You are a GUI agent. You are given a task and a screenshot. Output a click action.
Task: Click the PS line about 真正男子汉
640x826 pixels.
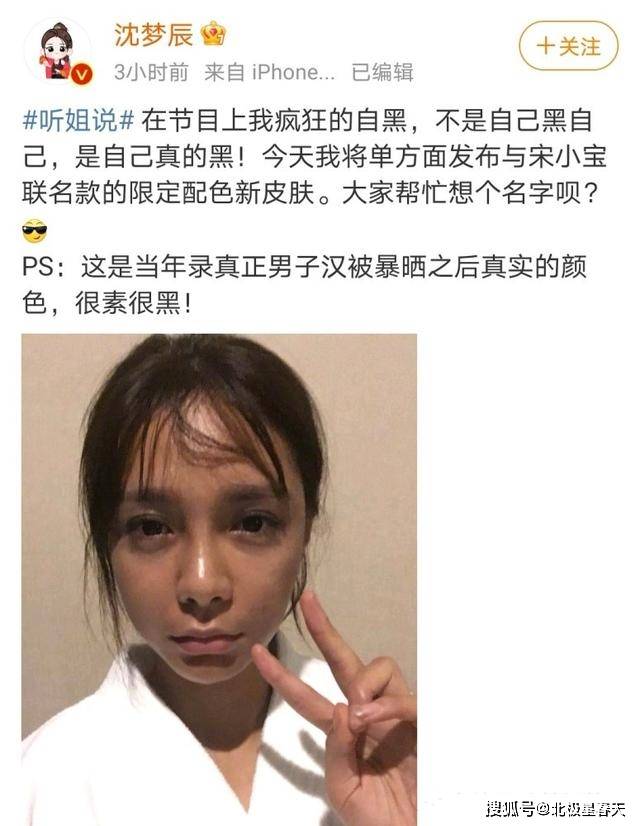(x=304, y=267)
